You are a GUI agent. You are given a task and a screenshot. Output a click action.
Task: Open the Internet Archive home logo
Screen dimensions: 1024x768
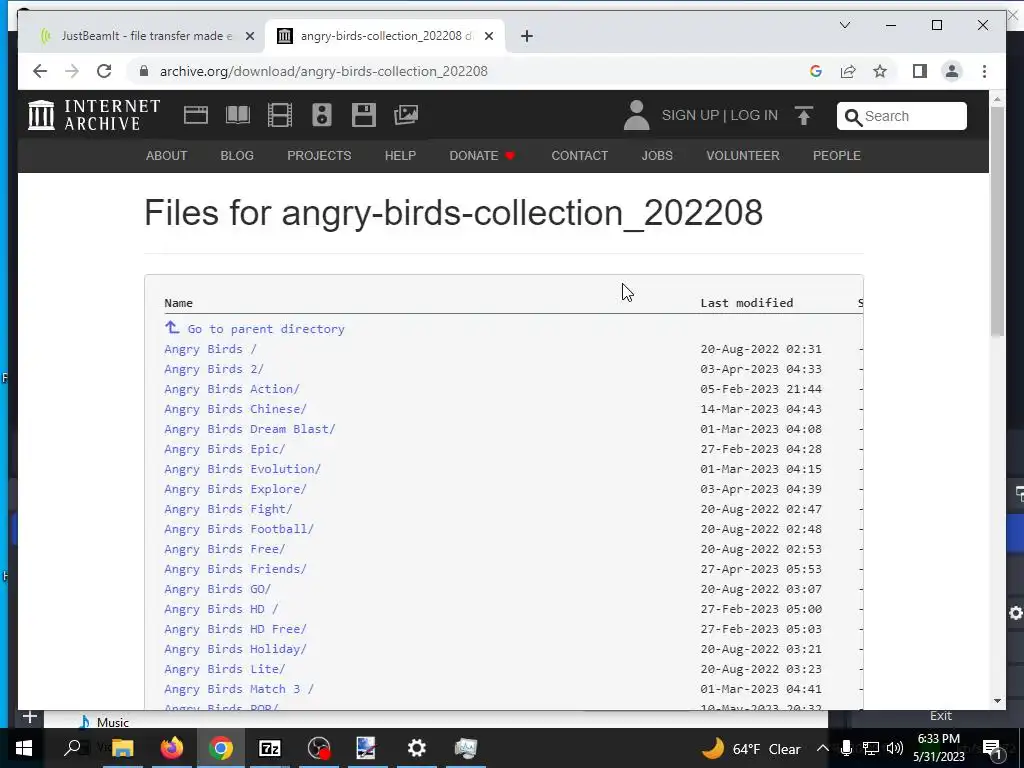(x=94, y=115)
